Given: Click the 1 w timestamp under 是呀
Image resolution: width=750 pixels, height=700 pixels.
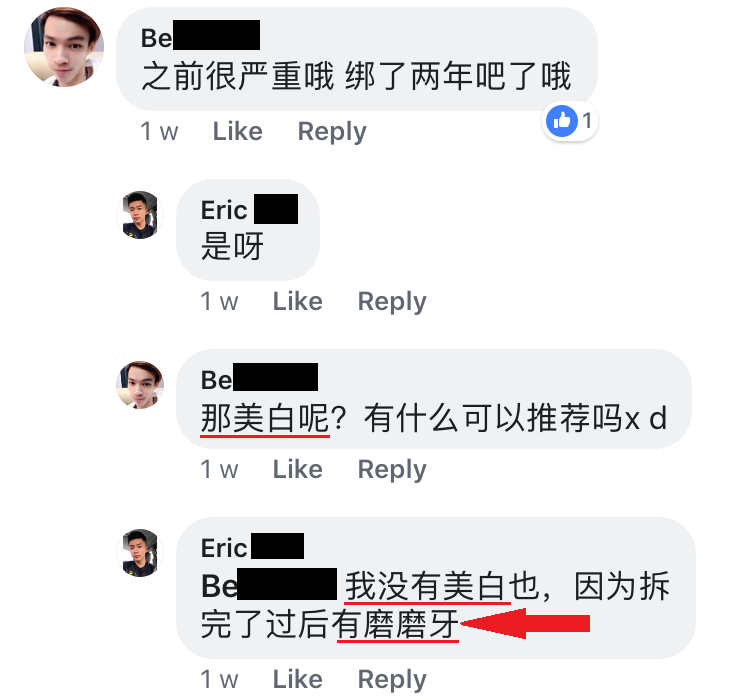Looking at the screenshot, I should (219, 301).
